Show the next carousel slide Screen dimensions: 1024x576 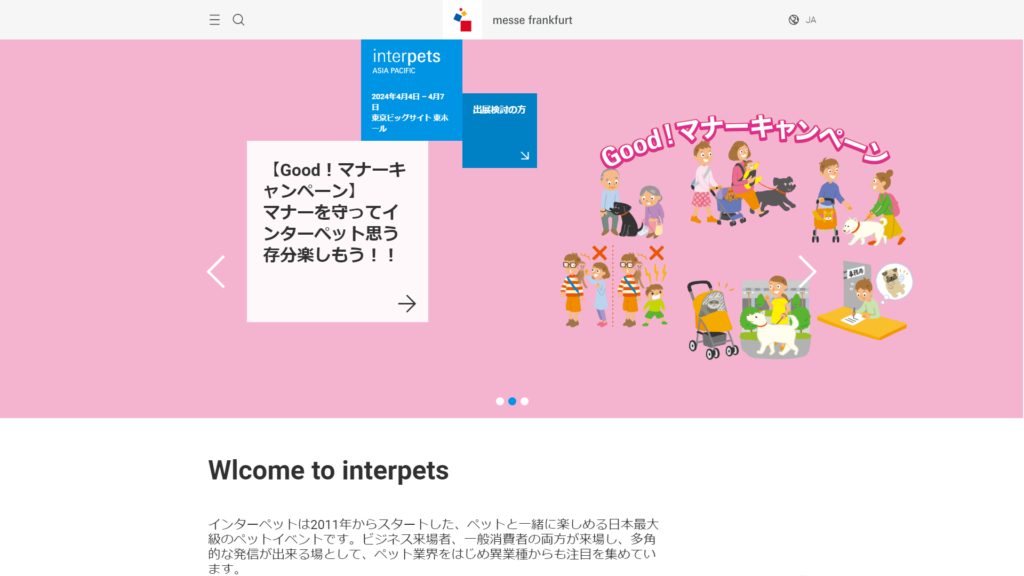pos(807,272)
